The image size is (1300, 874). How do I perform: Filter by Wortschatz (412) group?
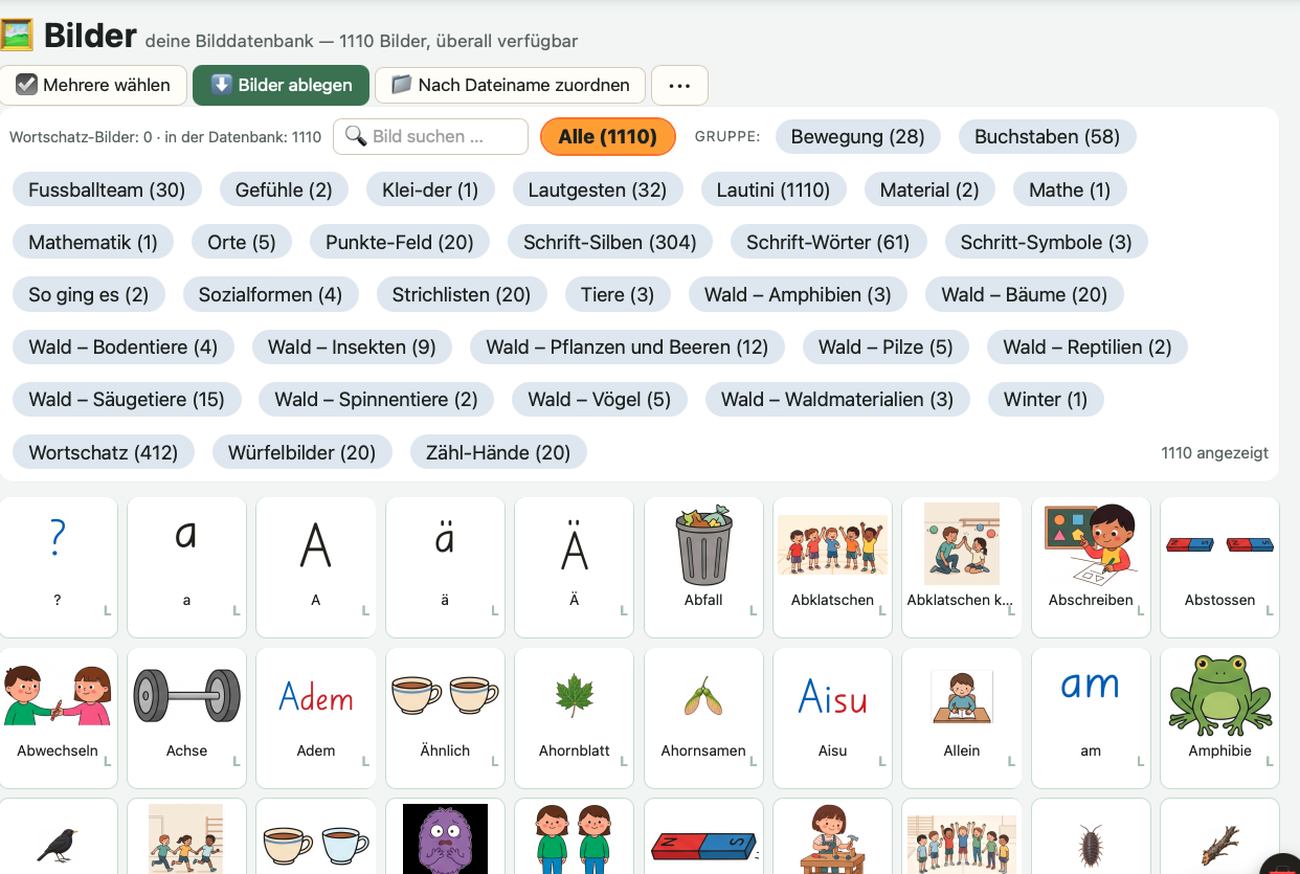pos(103,452)
